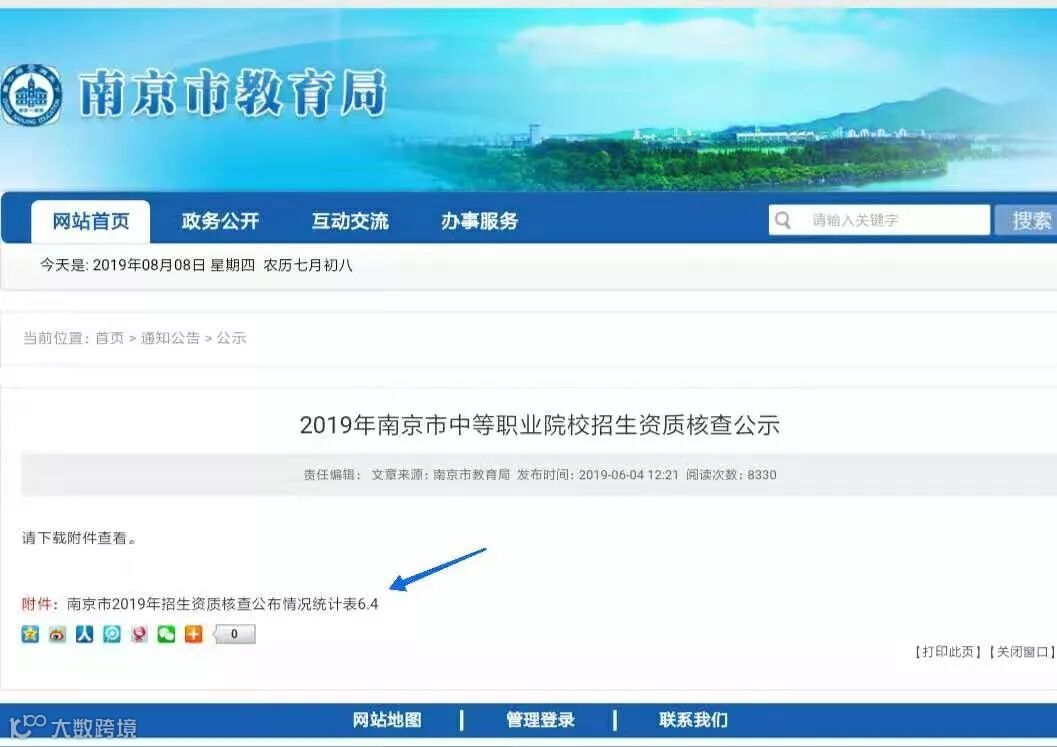Open the 通知公告 breadcrumb link

[171, 338]
